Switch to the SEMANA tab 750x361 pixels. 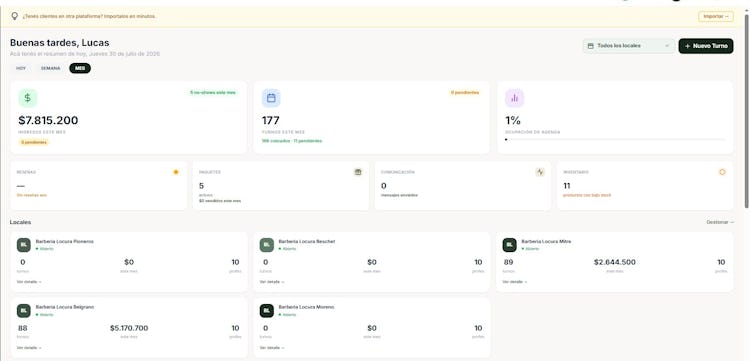50,68
